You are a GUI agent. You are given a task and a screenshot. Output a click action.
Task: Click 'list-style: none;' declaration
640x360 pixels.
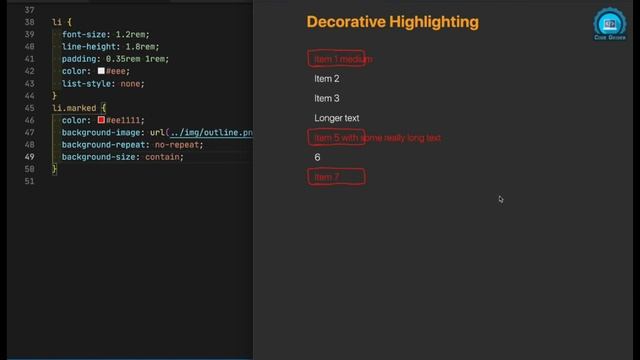(103, 84)
